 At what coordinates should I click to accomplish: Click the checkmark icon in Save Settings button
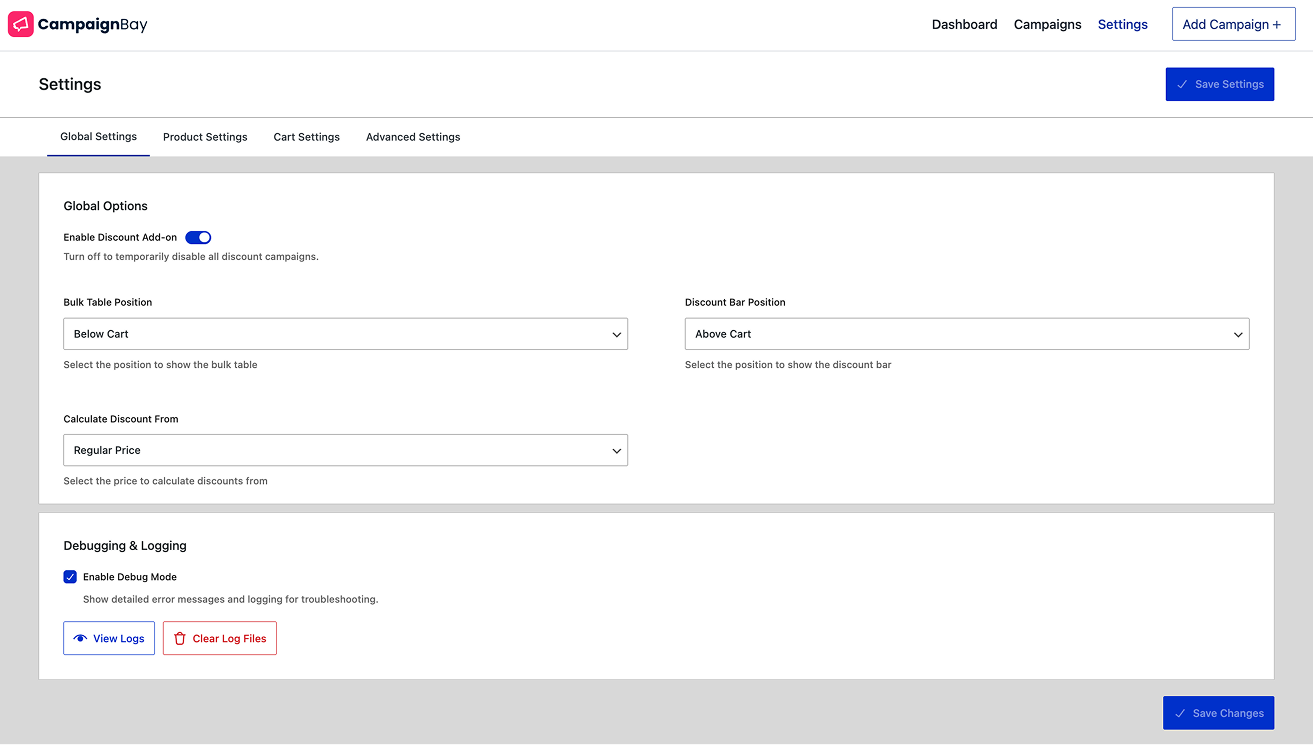tap(1184, 84)
